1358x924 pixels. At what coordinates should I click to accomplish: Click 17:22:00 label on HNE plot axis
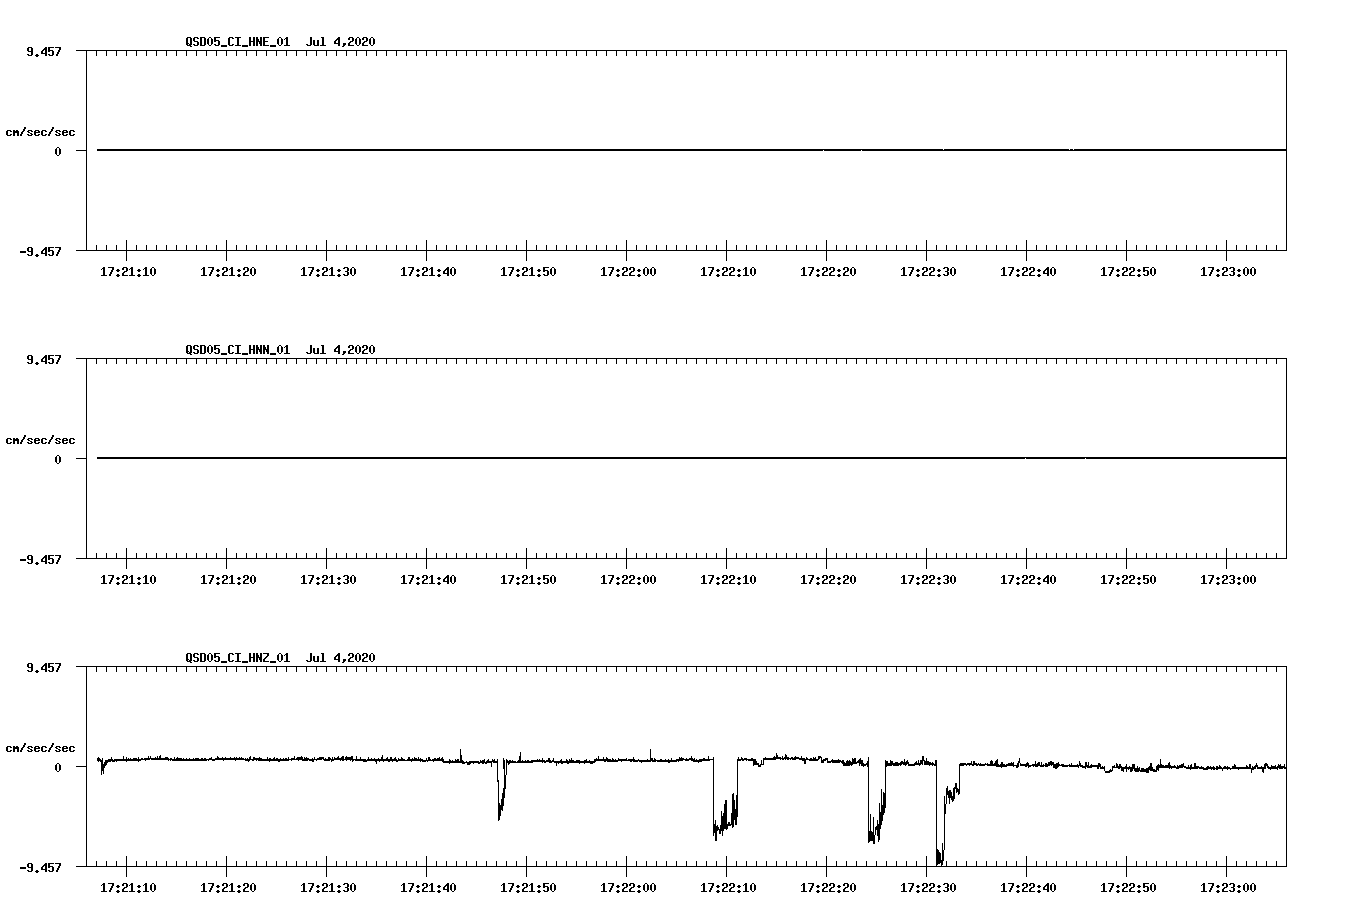pyautogui.click(x=628, y=272)
